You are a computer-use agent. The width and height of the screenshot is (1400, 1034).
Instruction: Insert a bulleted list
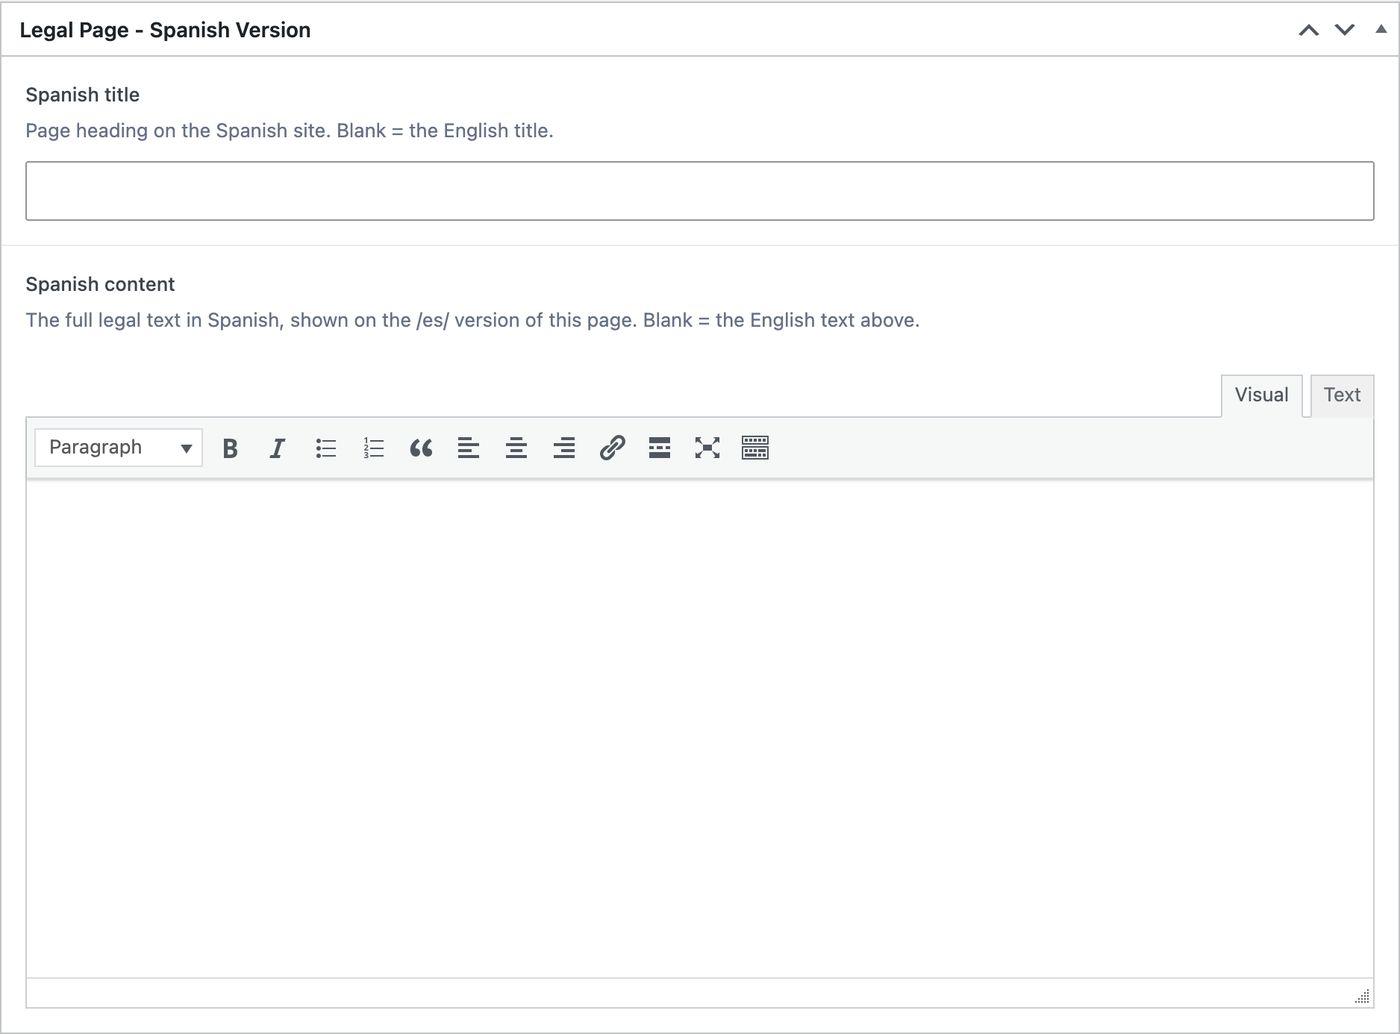pyautogui.click(x=325, y=448)
